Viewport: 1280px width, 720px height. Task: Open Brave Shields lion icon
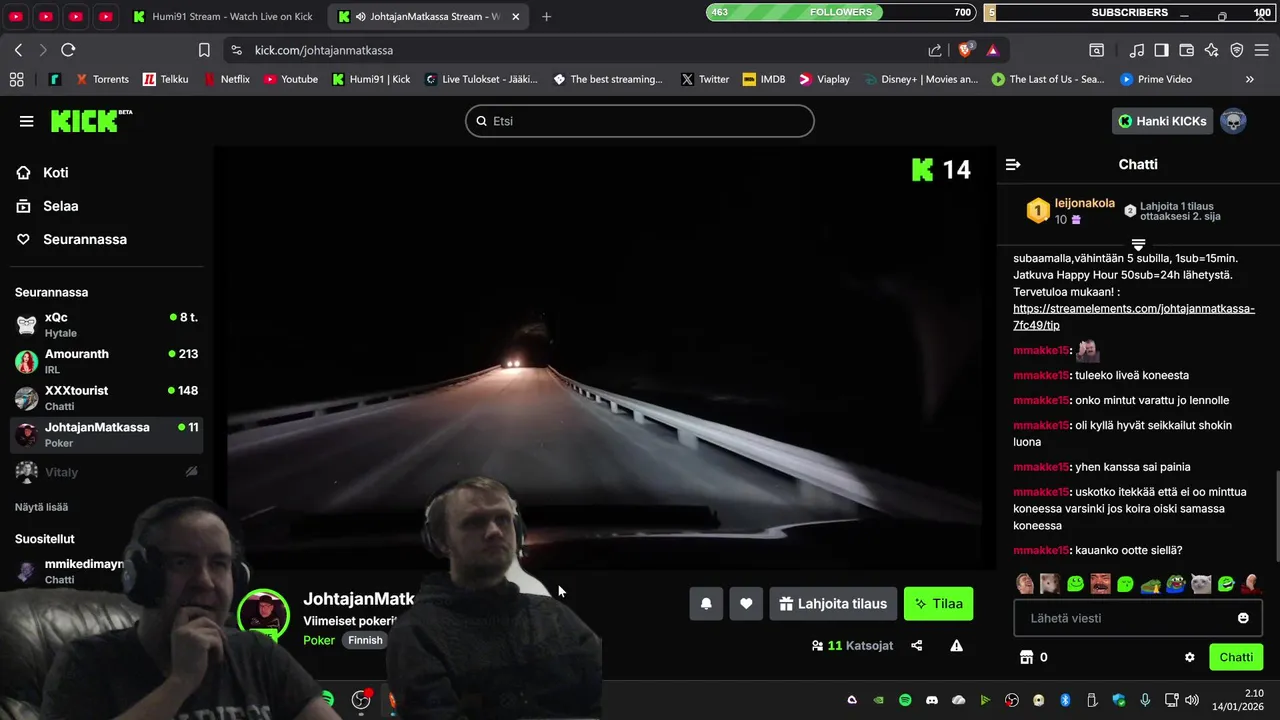point(966,49)
